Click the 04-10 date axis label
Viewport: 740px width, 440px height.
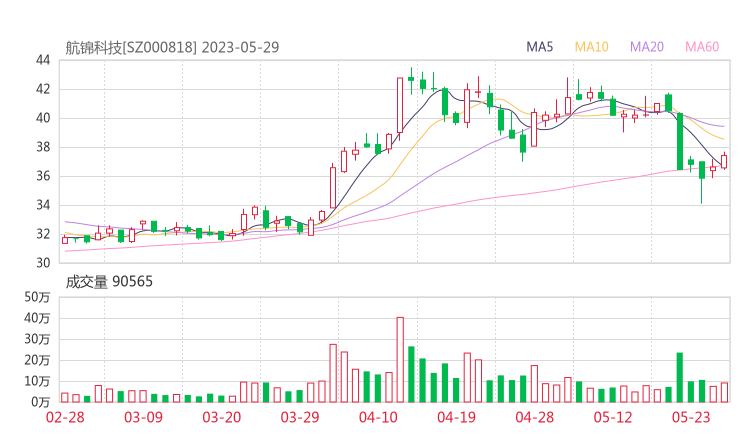378,417
